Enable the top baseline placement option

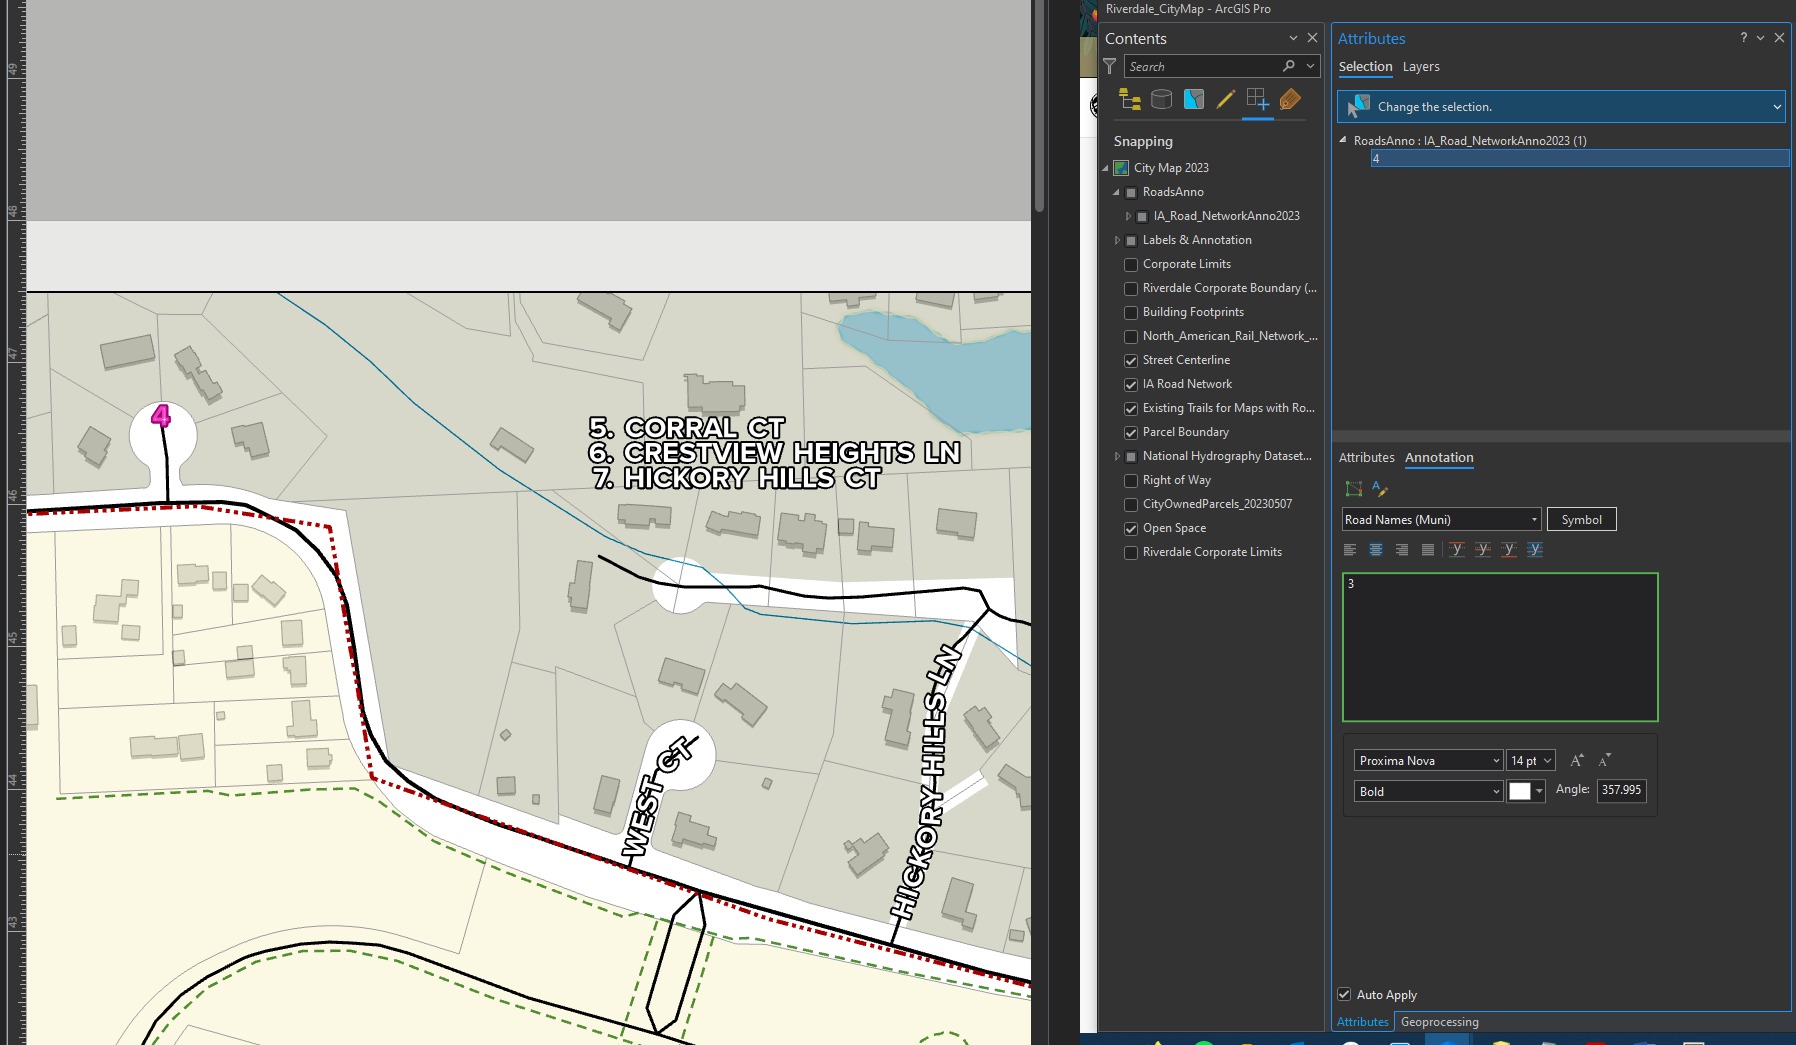point(1457,549)
